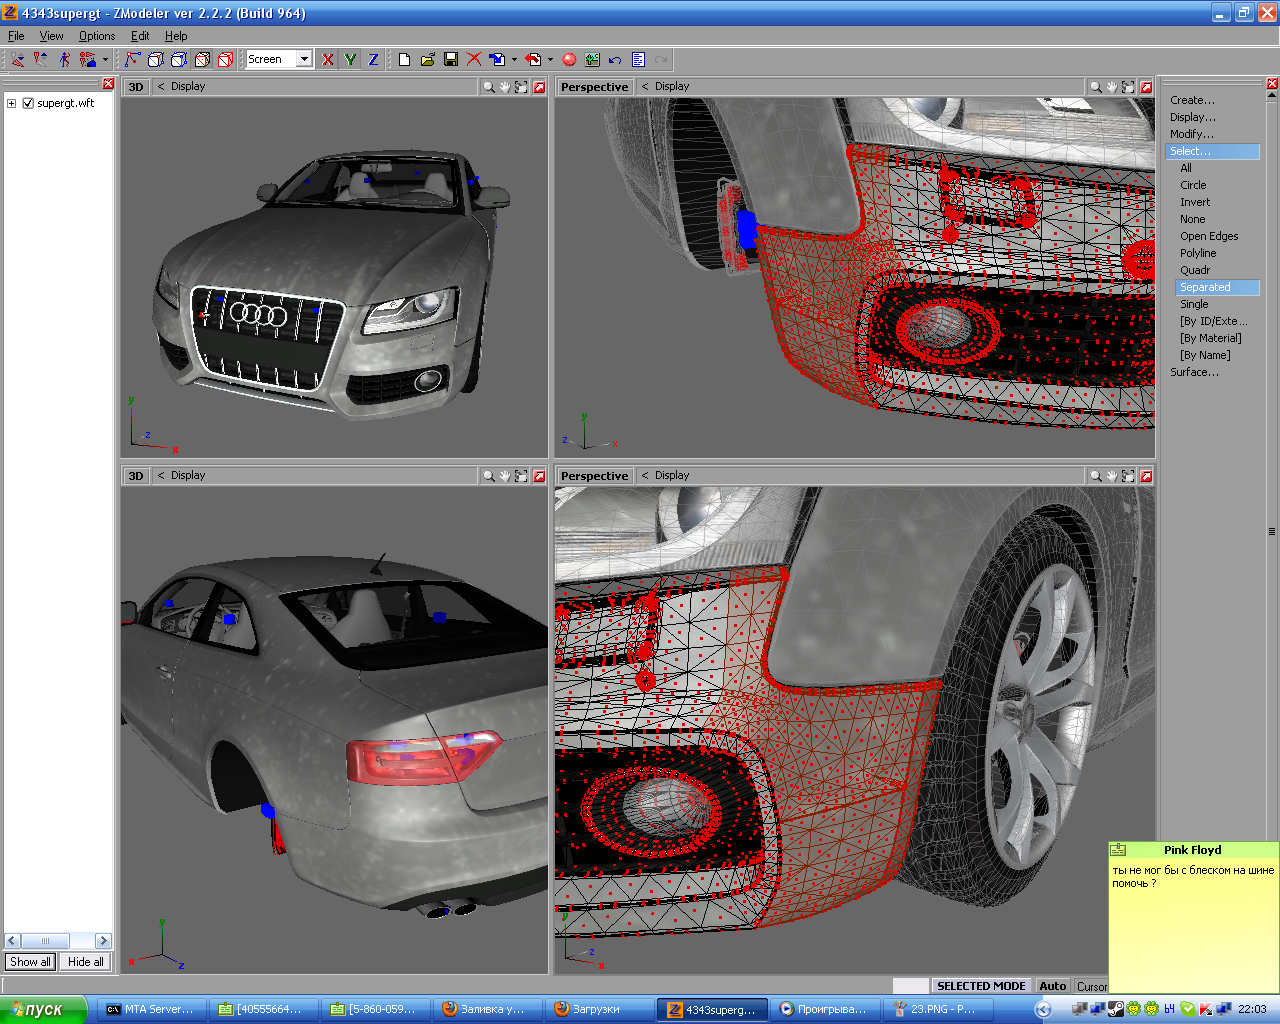Click the first icon in the main toolbar
Viewport: 1280px width, 1024px height.
pos(17,60)
